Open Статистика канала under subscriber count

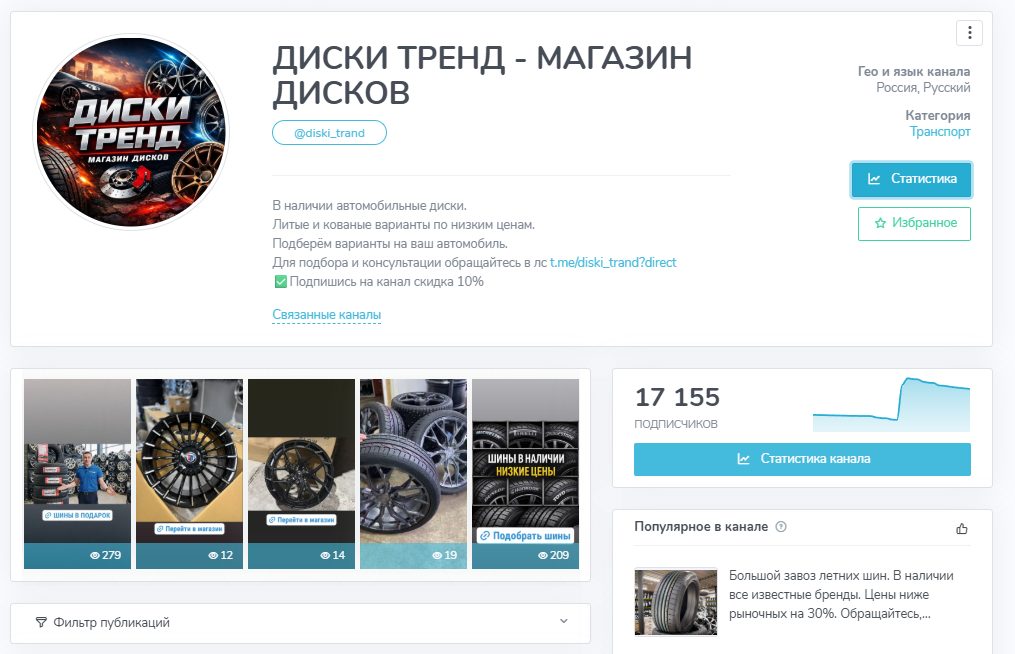tap(802, 459)
